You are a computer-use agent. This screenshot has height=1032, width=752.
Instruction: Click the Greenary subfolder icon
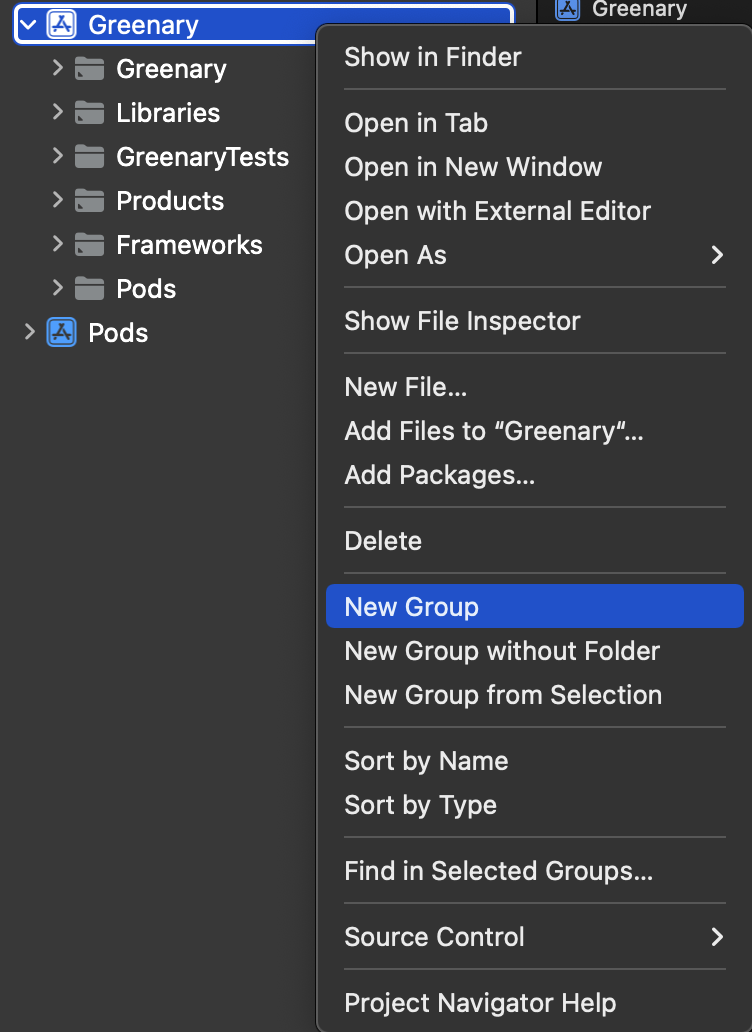click(x=90, y=69)
